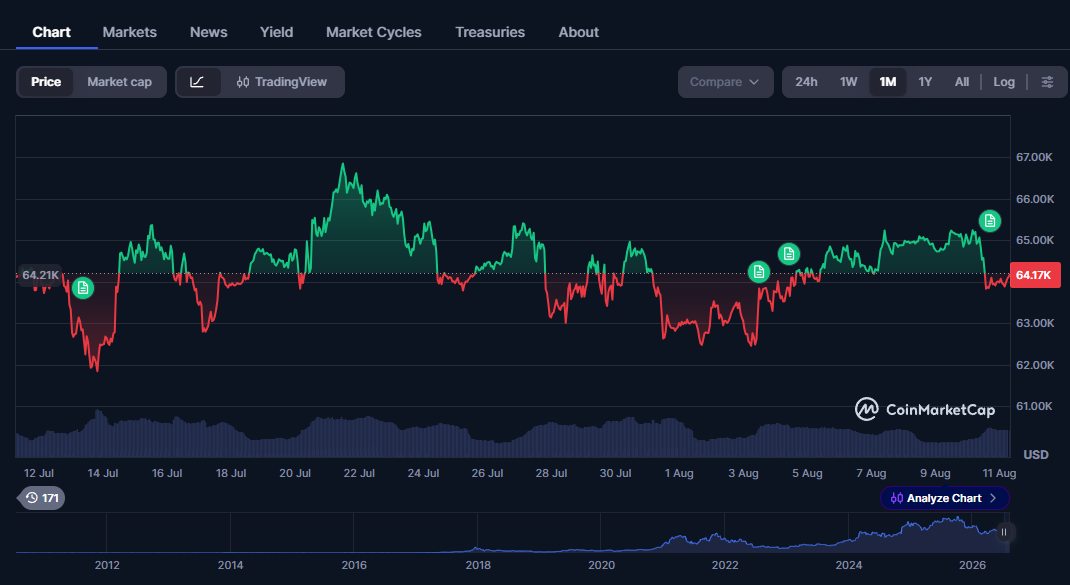The image size is (1070, 585).
Task: Click the CoinMarketCap logo on chart
Action: coord(925,410)
